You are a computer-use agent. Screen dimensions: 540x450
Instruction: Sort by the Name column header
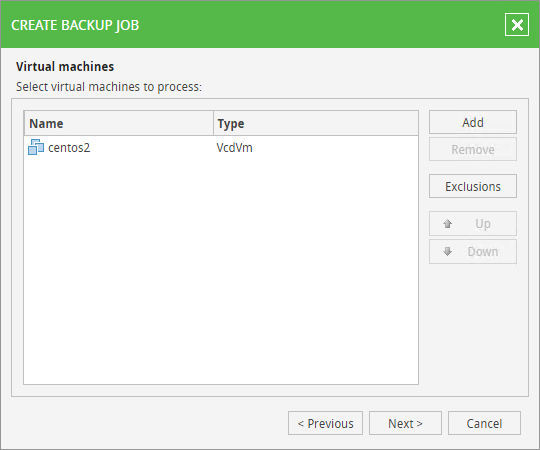coord(118,123)
